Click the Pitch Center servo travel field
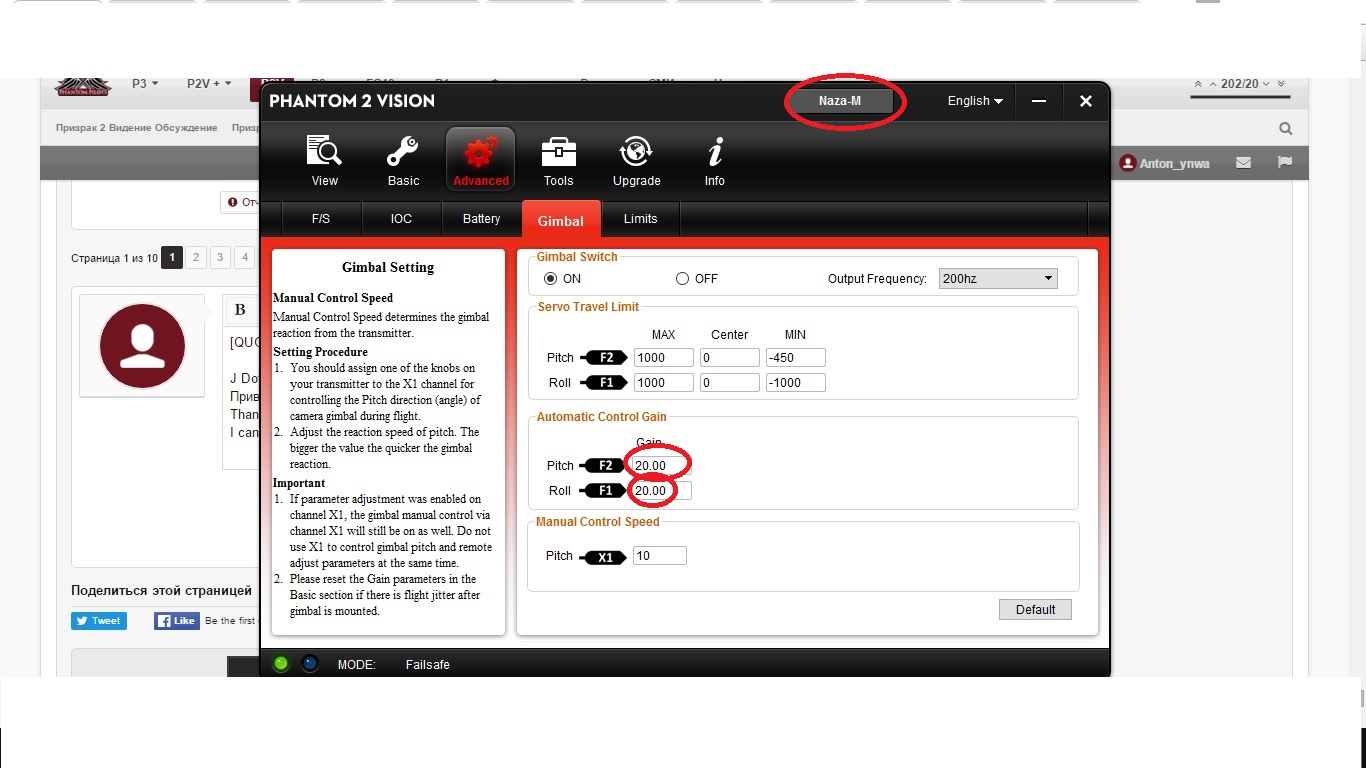This screenshot has width=1366, height=768. pos(729,357)
